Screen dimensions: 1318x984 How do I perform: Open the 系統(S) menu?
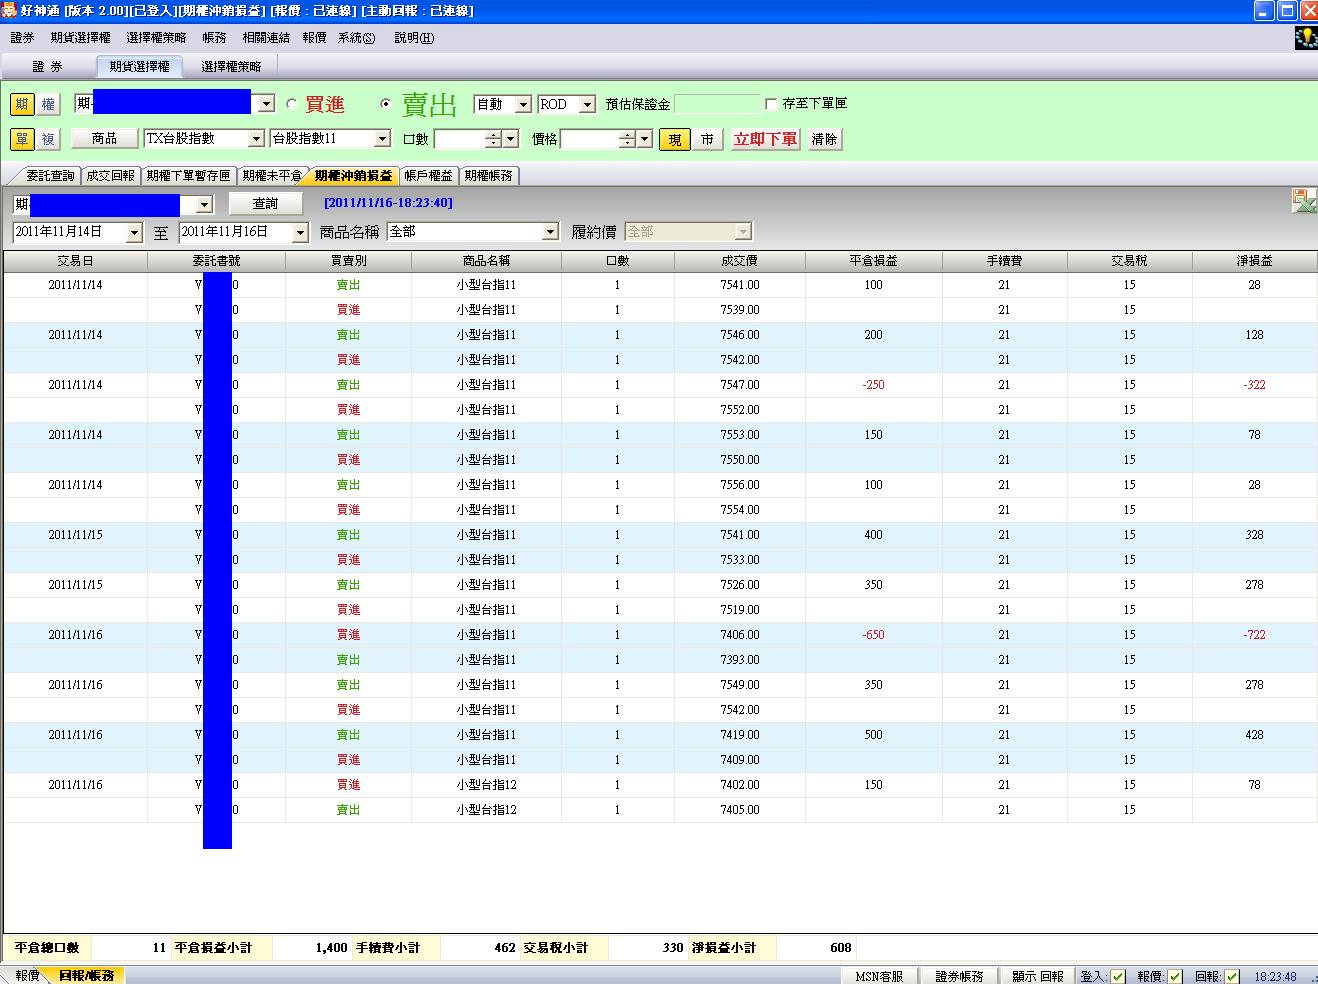[357, 38]
